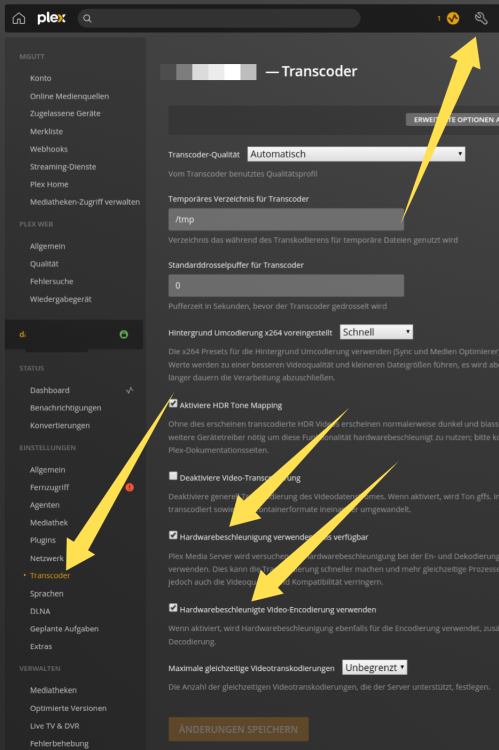Open Dashboard under Status

click(50, 390)
